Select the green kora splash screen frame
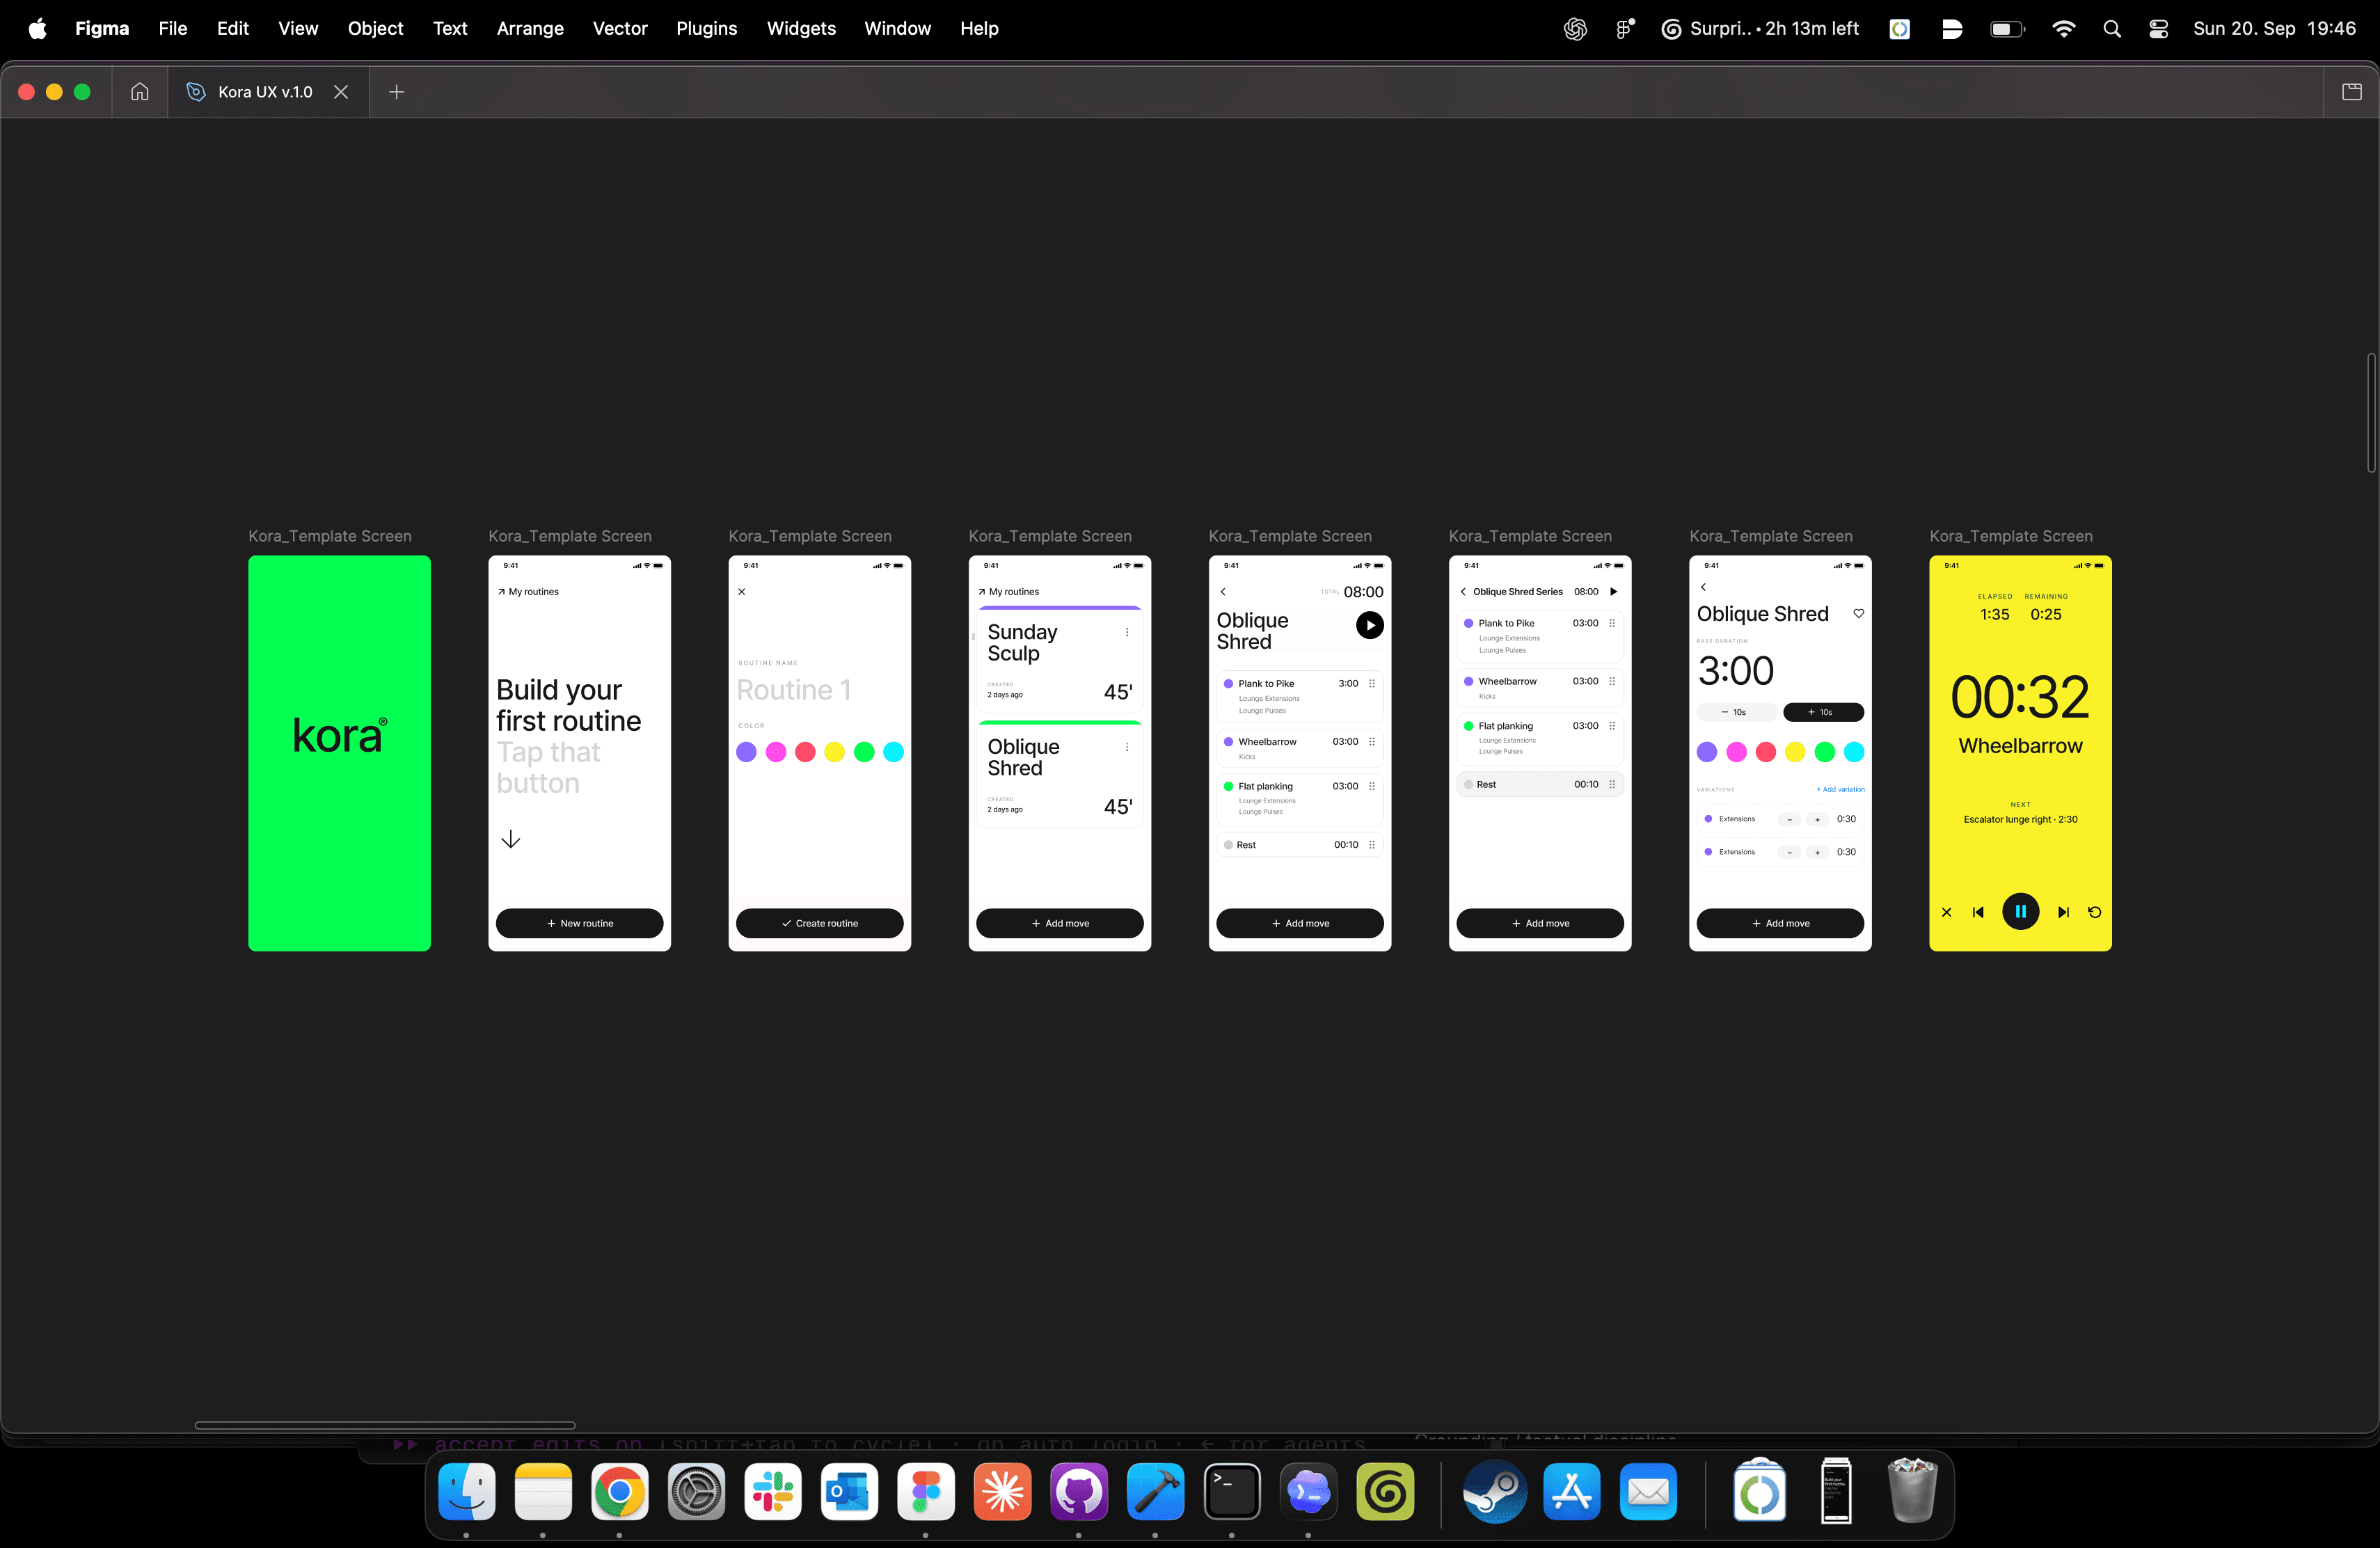Viewport: 2380px width, 1548px height. 339,753
